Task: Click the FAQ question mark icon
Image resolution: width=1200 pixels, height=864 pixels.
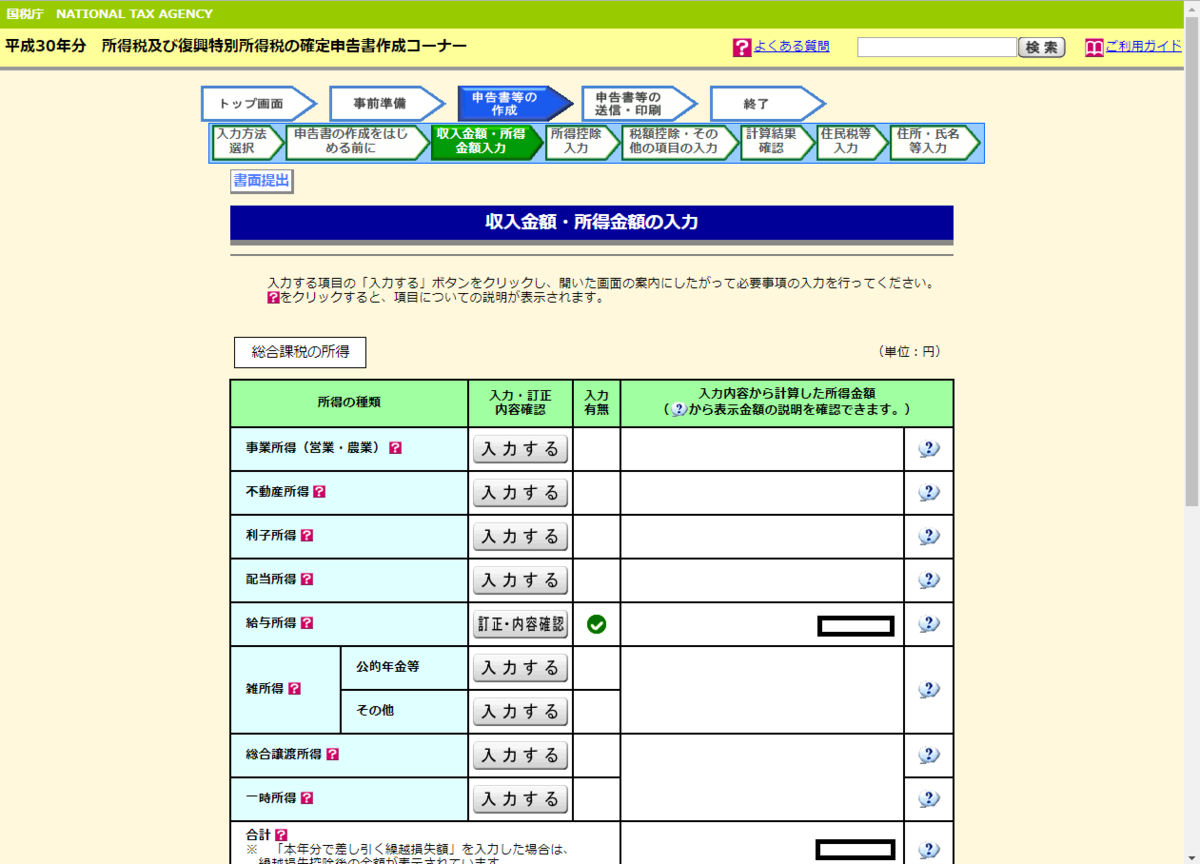Action: pyautogui.click(x=741, y=47)
